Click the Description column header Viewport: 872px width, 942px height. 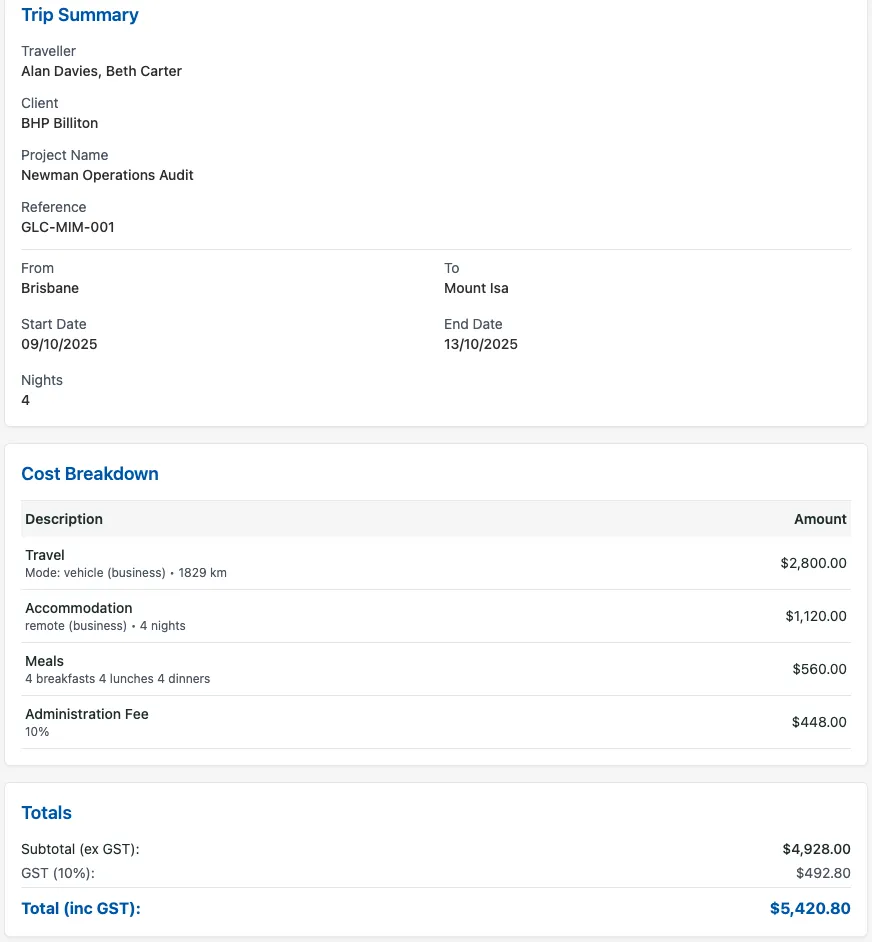tap(64, 519)
